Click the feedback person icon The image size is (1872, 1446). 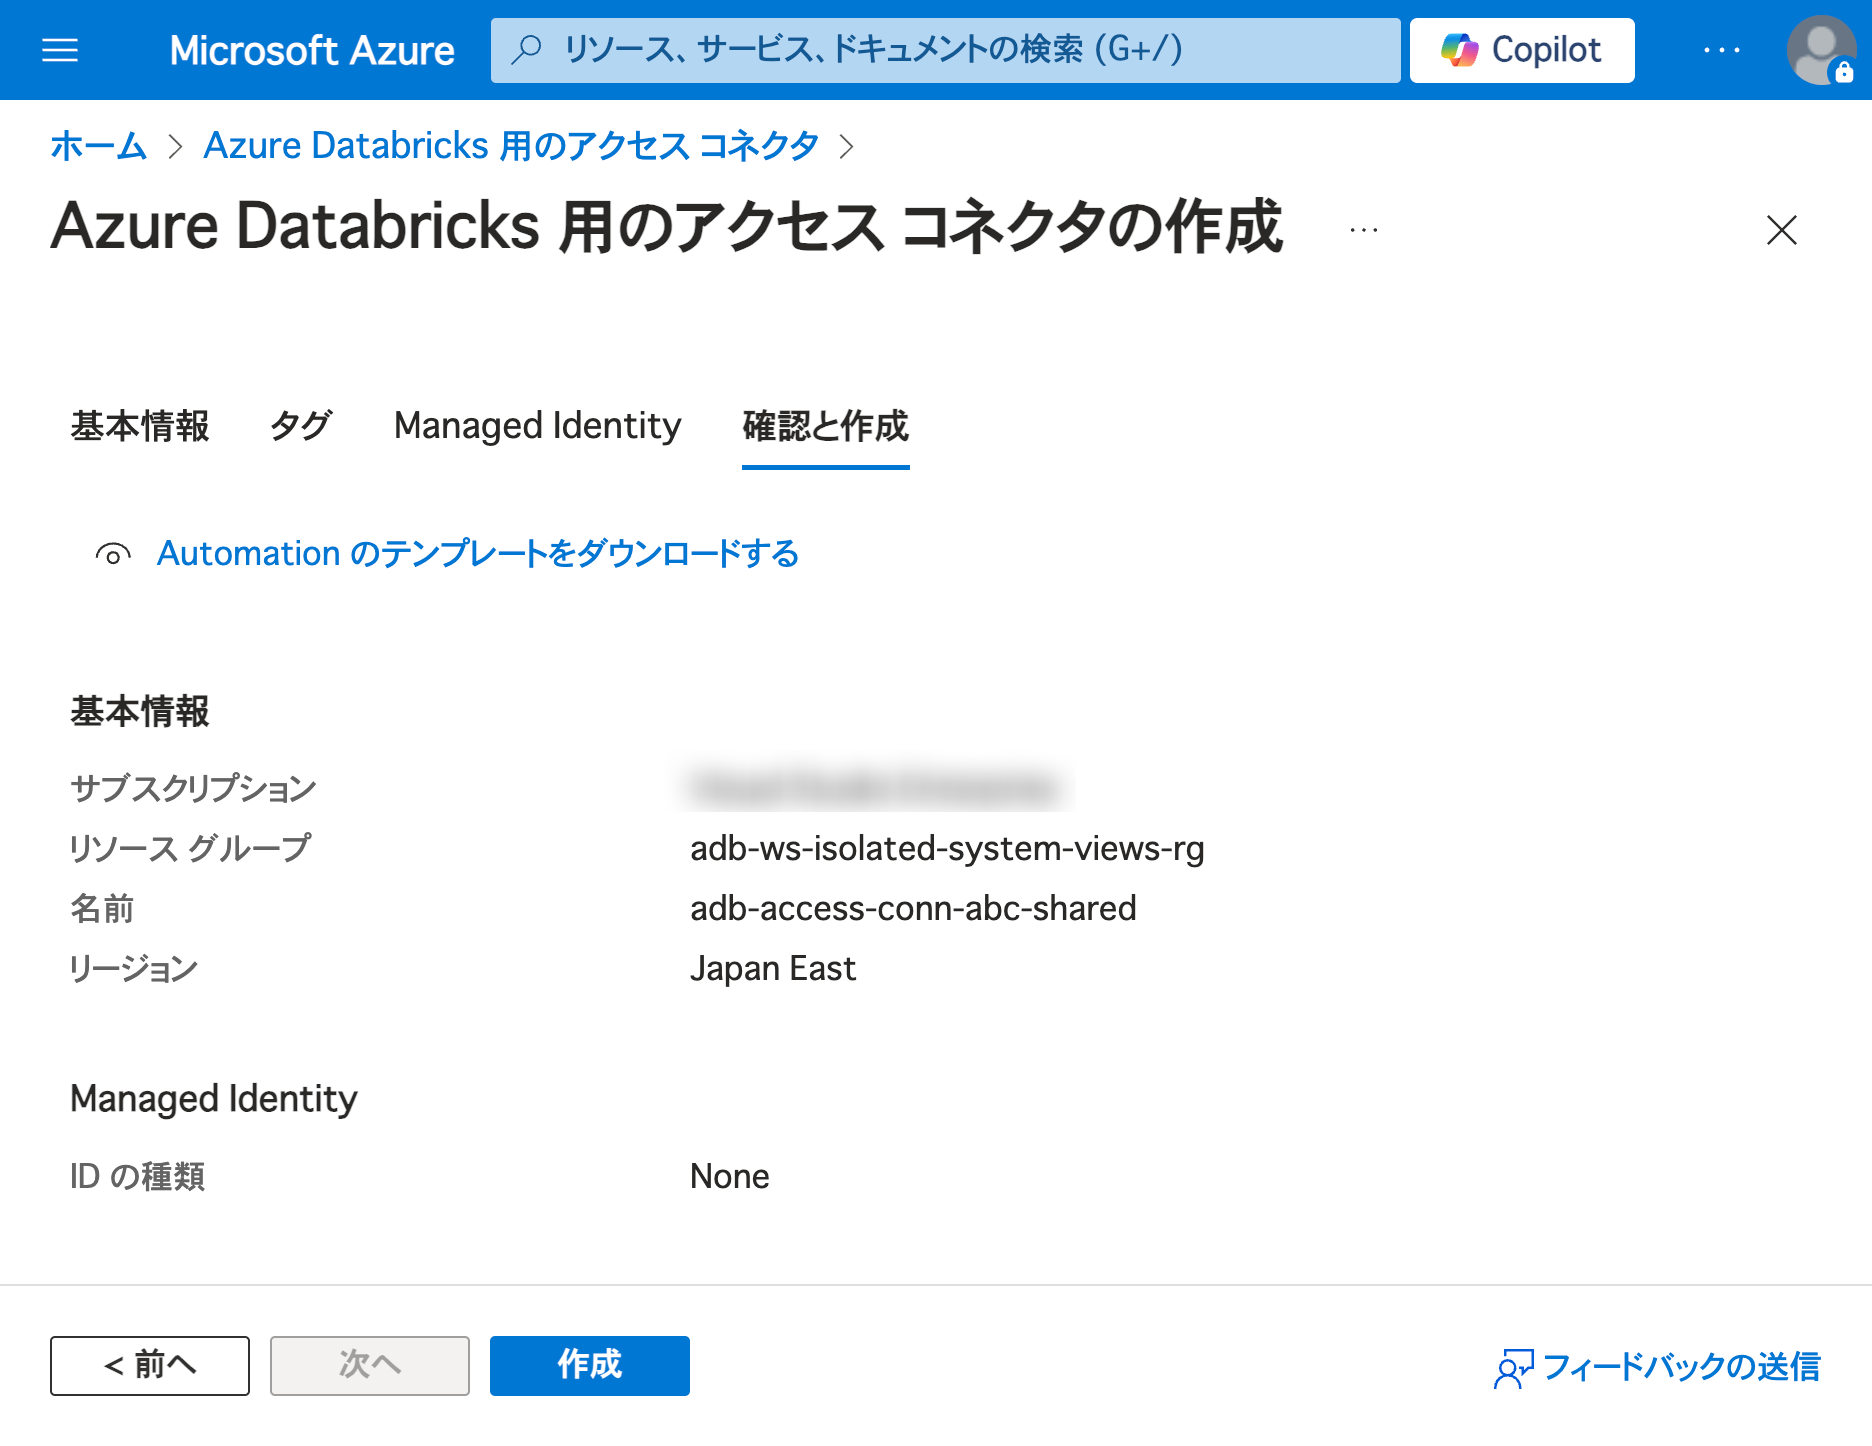(1513, 1368)
